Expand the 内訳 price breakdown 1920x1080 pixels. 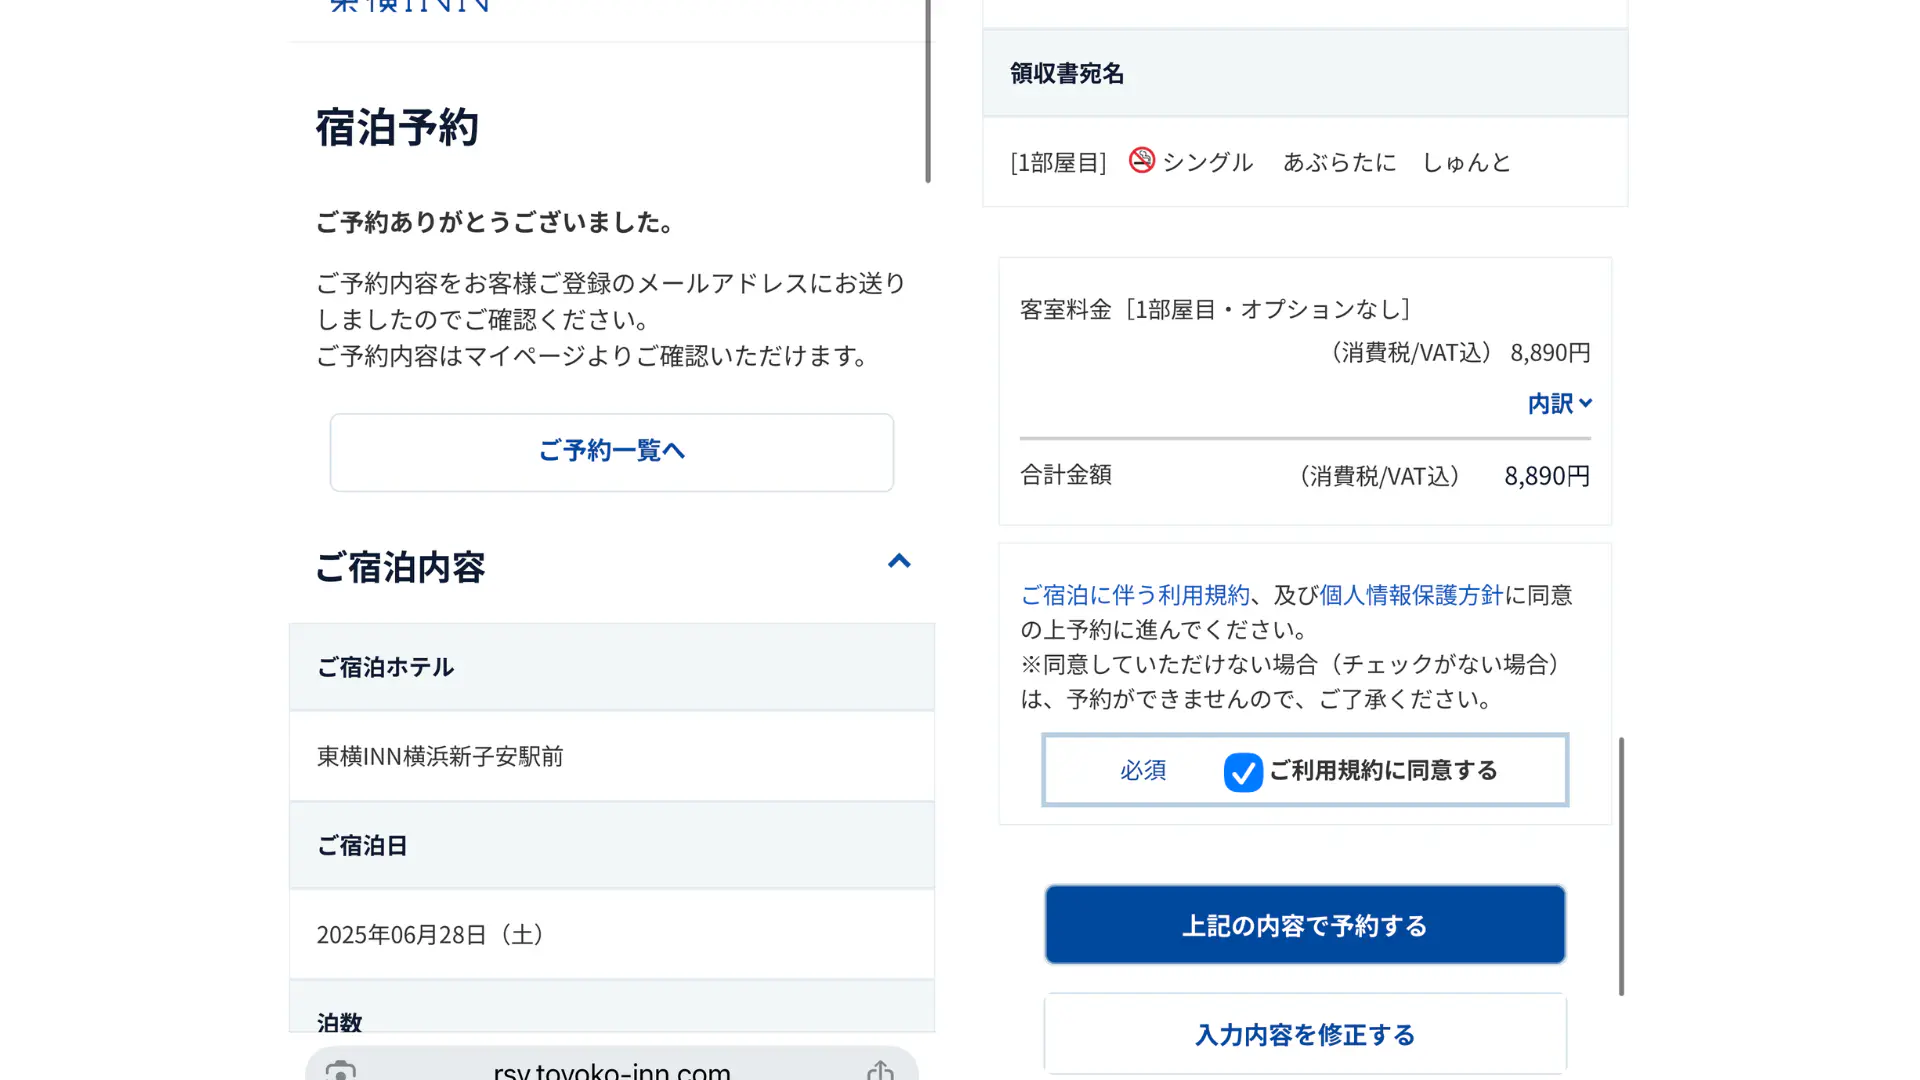pos(1559,404)
